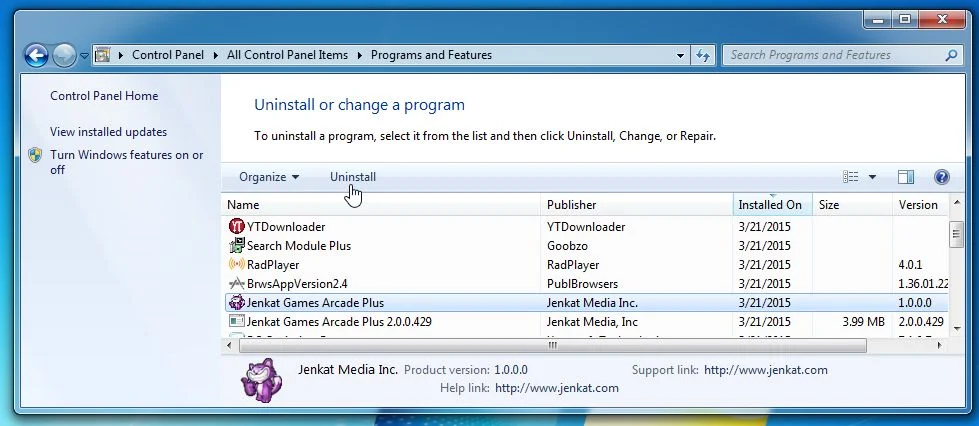Maximize the Programs and Features window
Screen dimensions: 979x426
(x=905, y=20)
